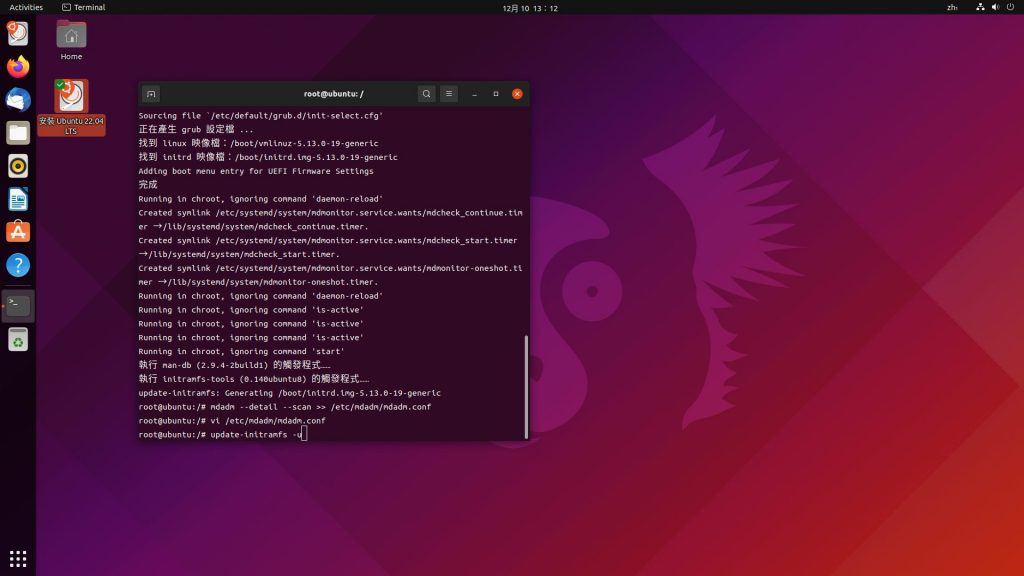The height and width of the screenshot is (576, 1024).
Task: Open the Ubuntu installer from the dock
Action: pos(18,33)
